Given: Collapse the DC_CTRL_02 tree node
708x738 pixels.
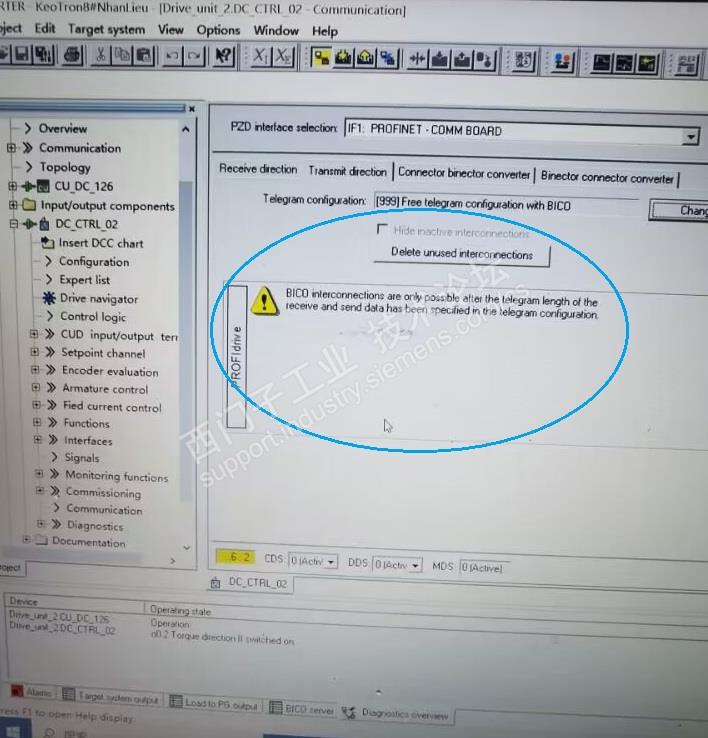Looking at the screenshot, I should click(x=14, y=224).
